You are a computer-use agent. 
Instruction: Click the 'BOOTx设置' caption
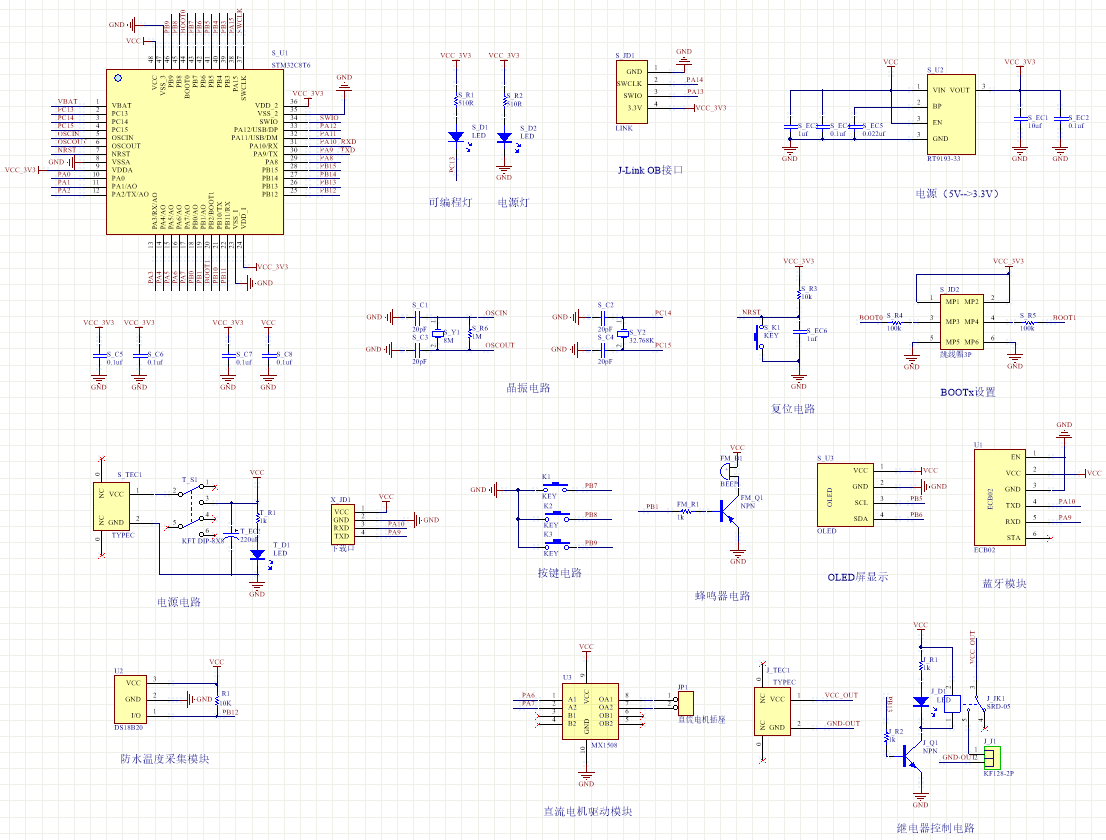[x=968, y=392]
